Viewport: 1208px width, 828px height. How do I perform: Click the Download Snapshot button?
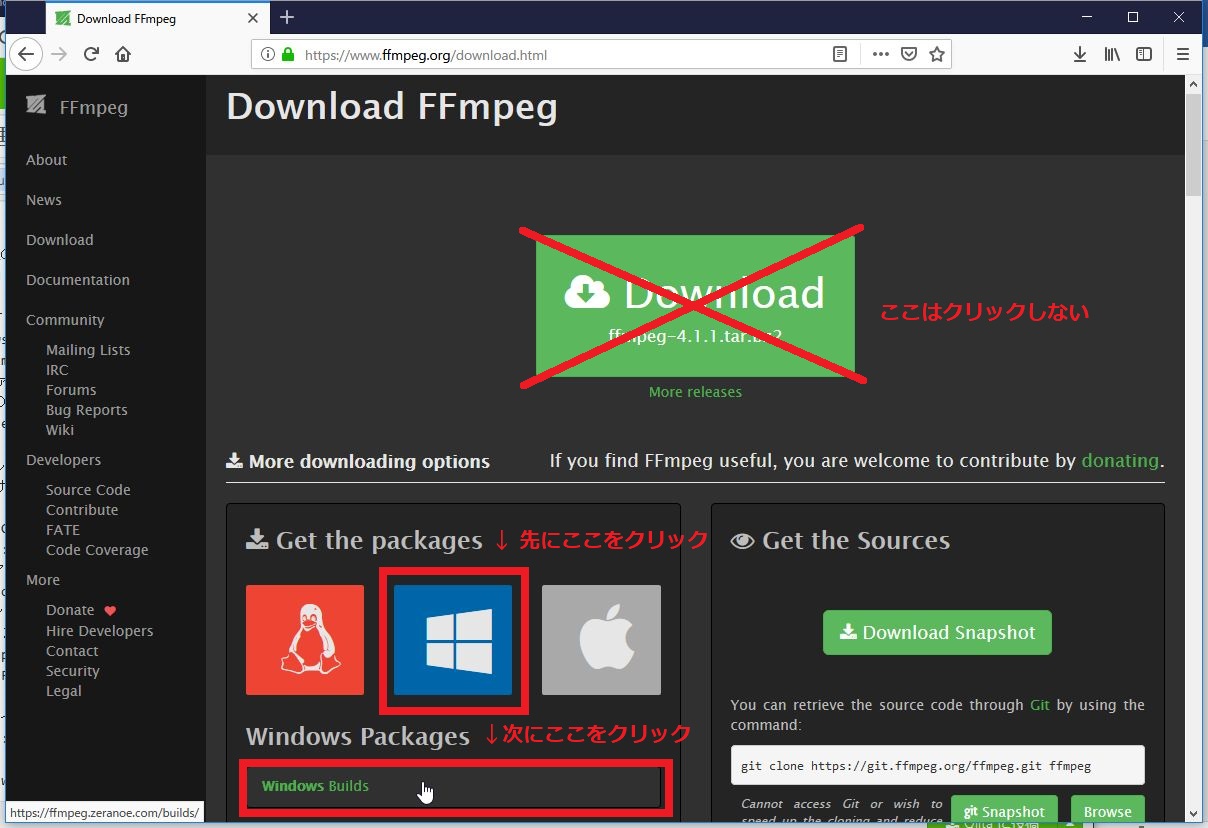pyautogui.click(x=936, y=632)
